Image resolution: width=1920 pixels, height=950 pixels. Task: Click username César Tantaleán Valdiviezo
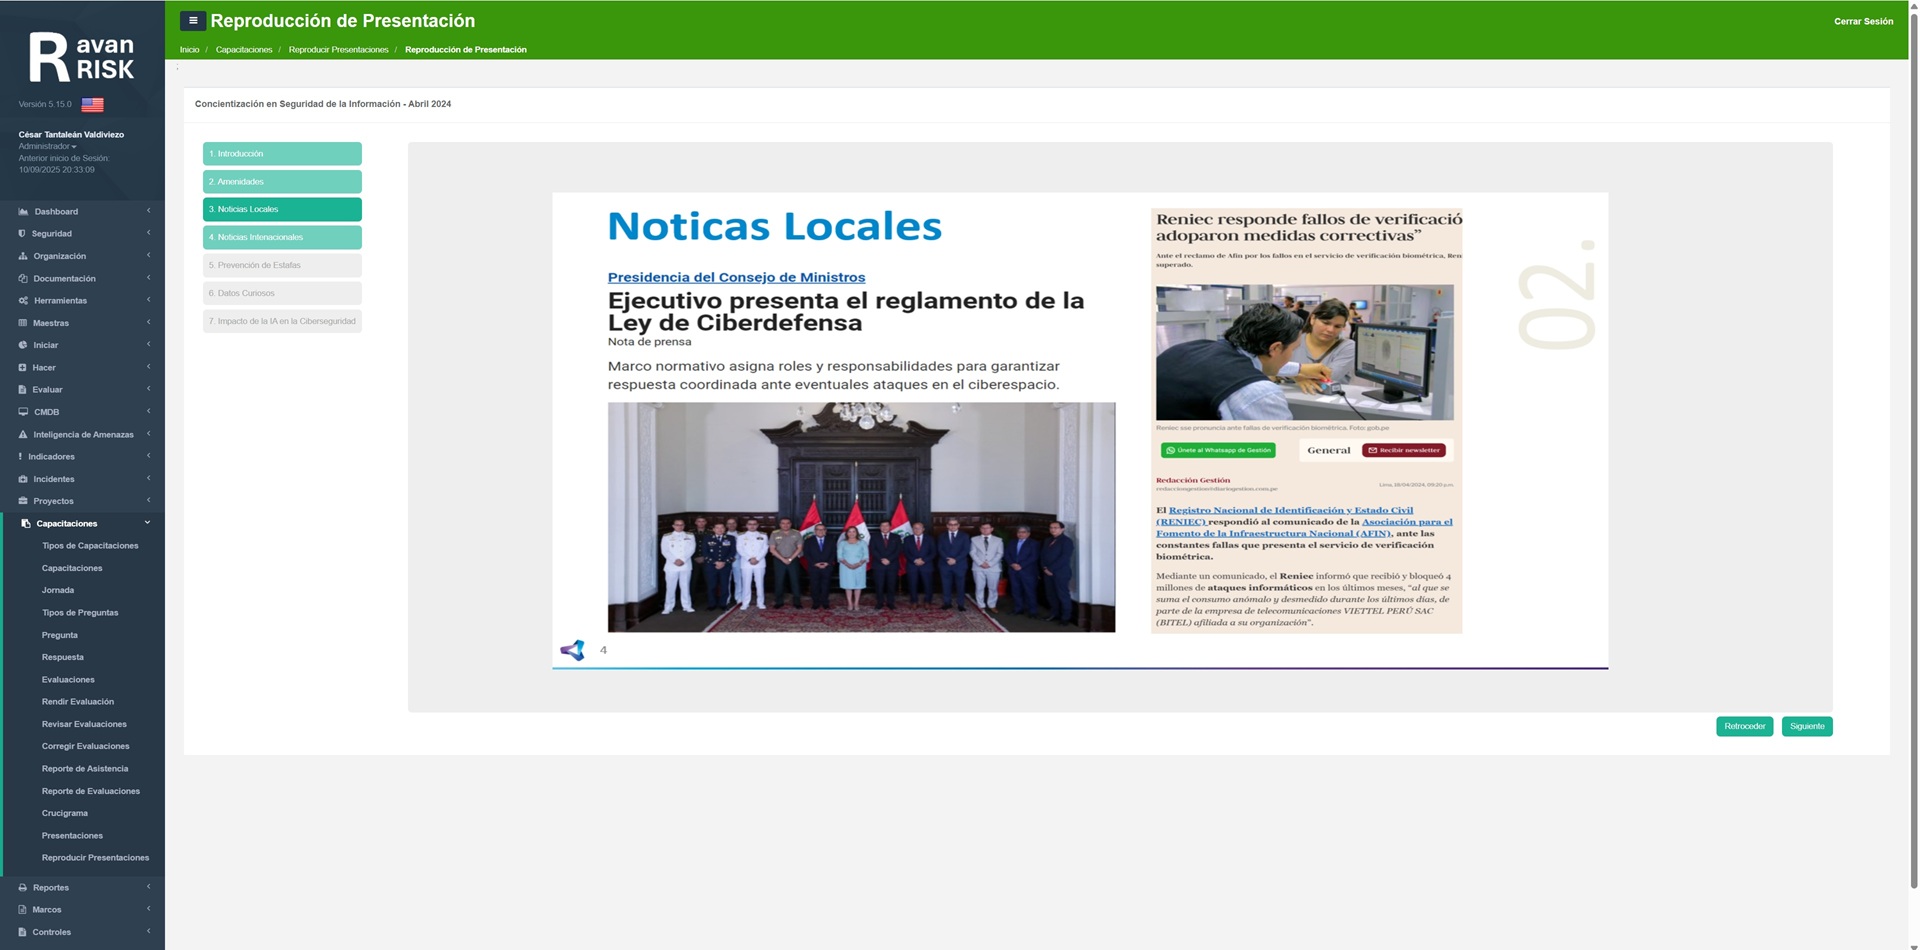click(71, 135)
